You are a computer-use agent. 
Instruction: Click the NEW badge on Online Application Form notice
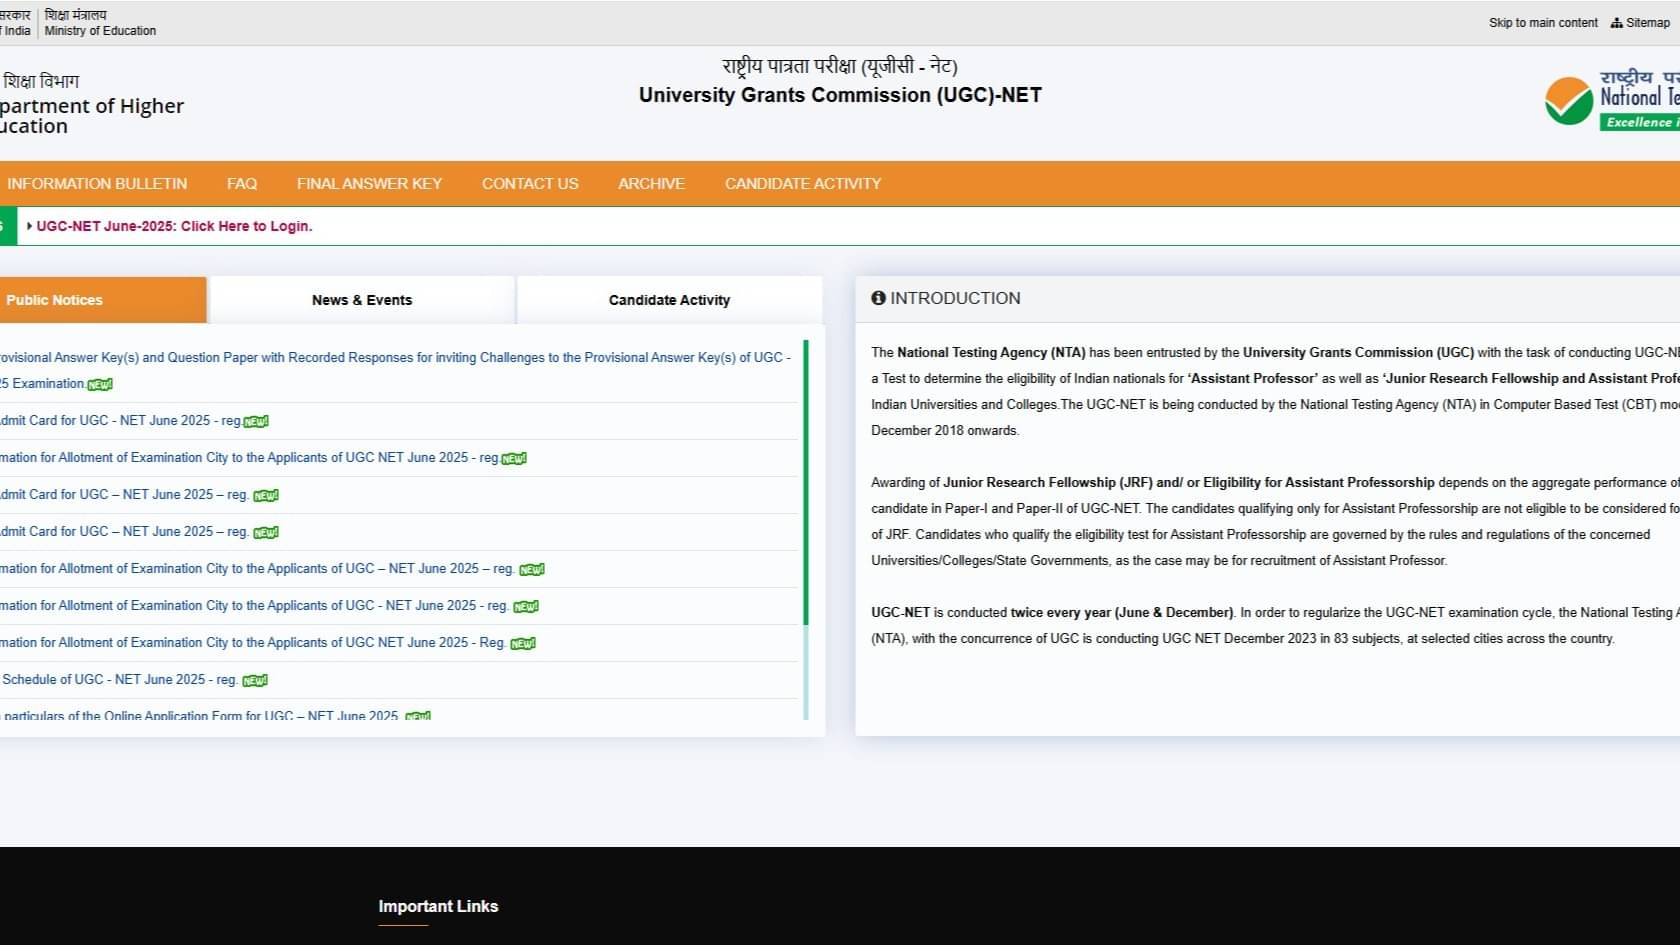click(416, 716)
